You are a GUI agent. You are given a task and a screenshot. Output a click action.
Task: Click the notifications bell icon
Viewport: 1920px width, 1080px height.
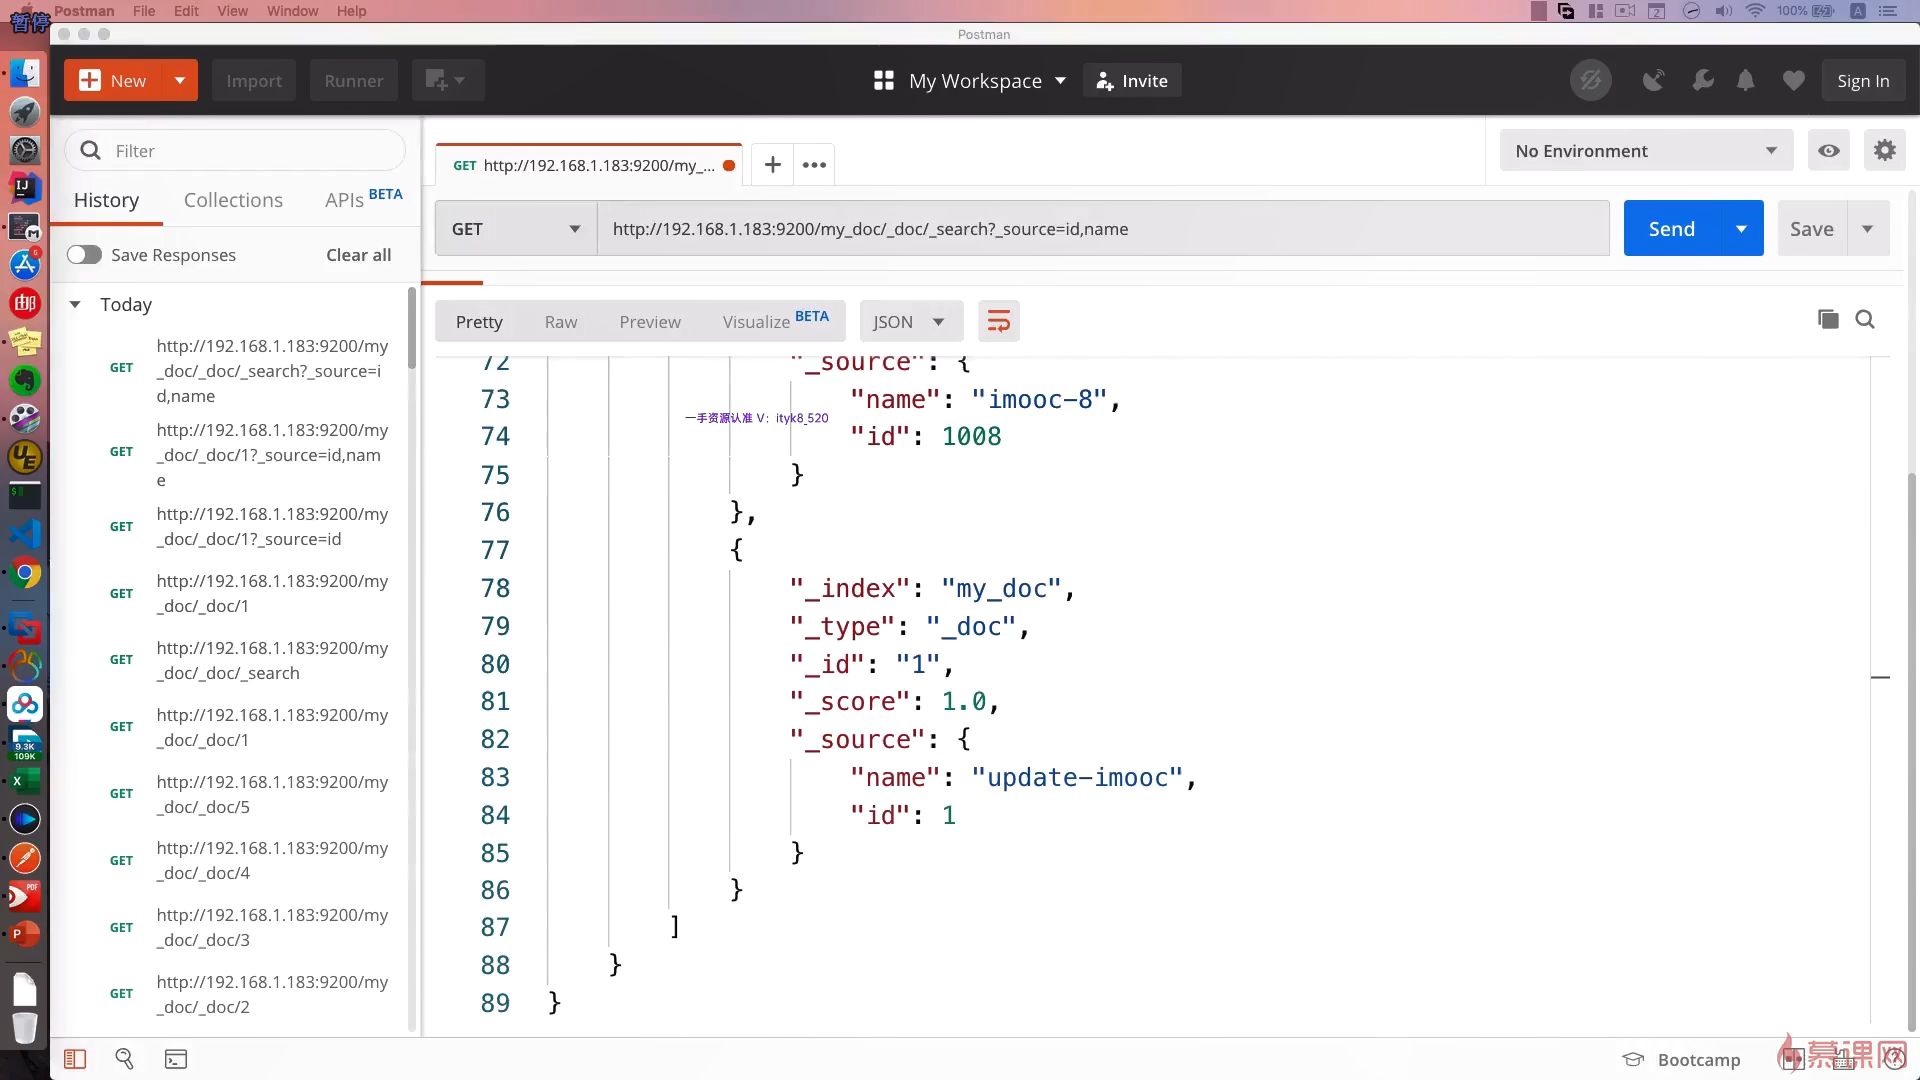(1745, 81)
